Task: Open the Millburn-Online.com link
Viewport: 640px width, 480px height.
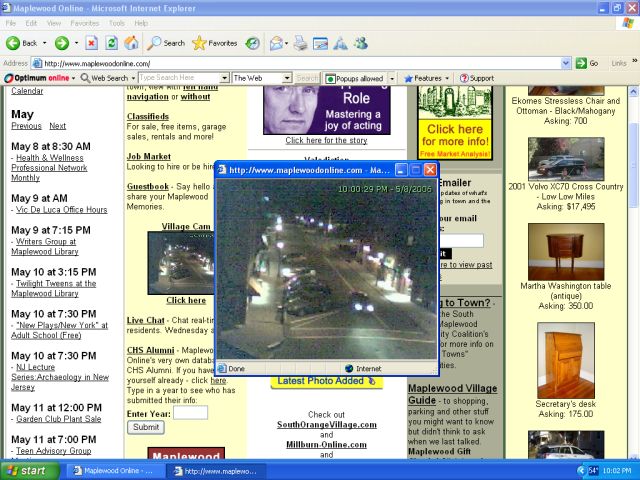Action: click(326, 445)
